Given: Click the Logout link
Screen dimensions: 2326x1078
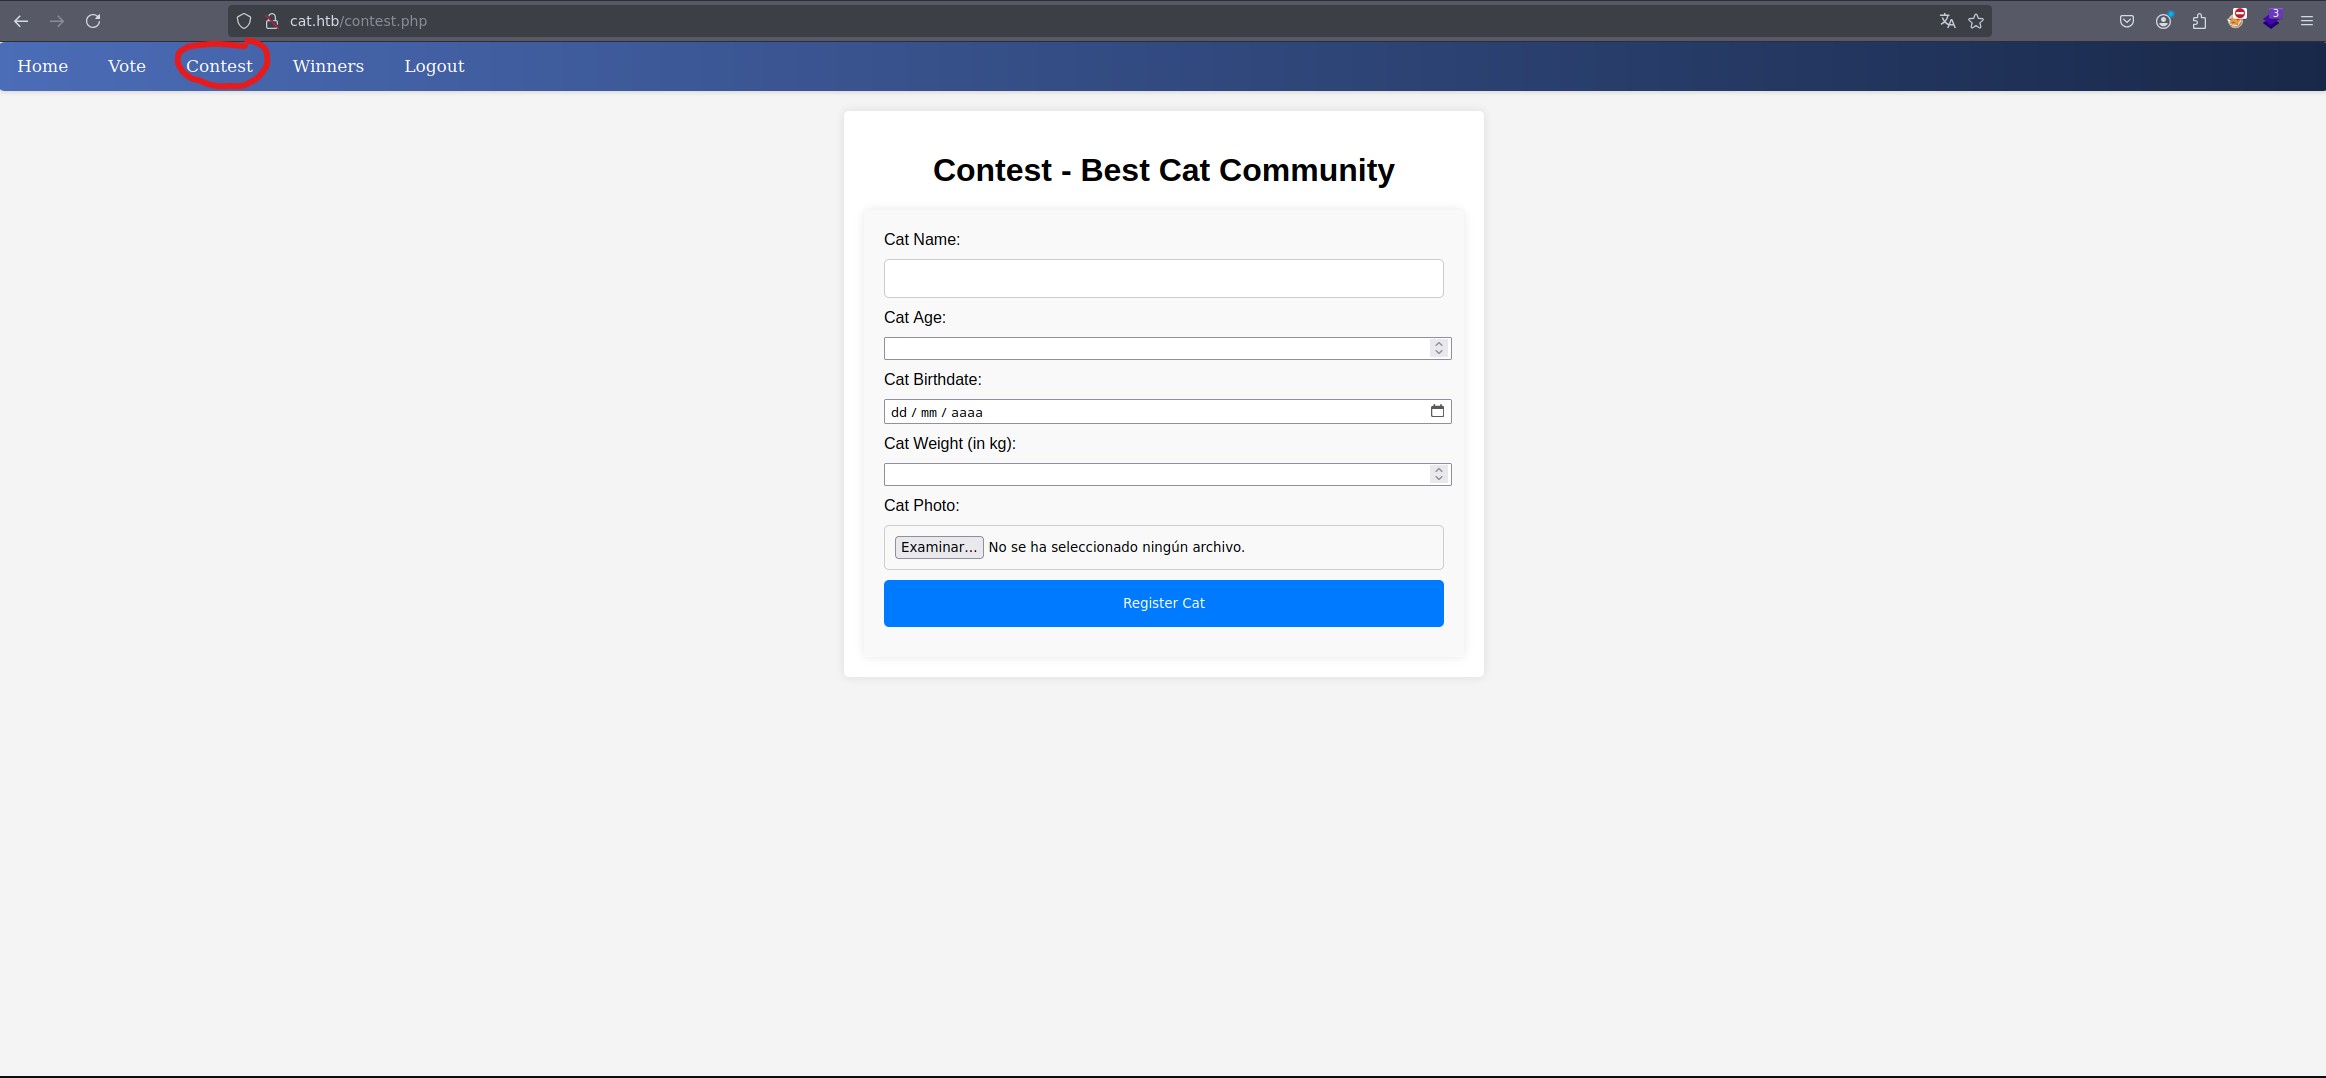Looking at the screenshot, I should tap(434, 66).
